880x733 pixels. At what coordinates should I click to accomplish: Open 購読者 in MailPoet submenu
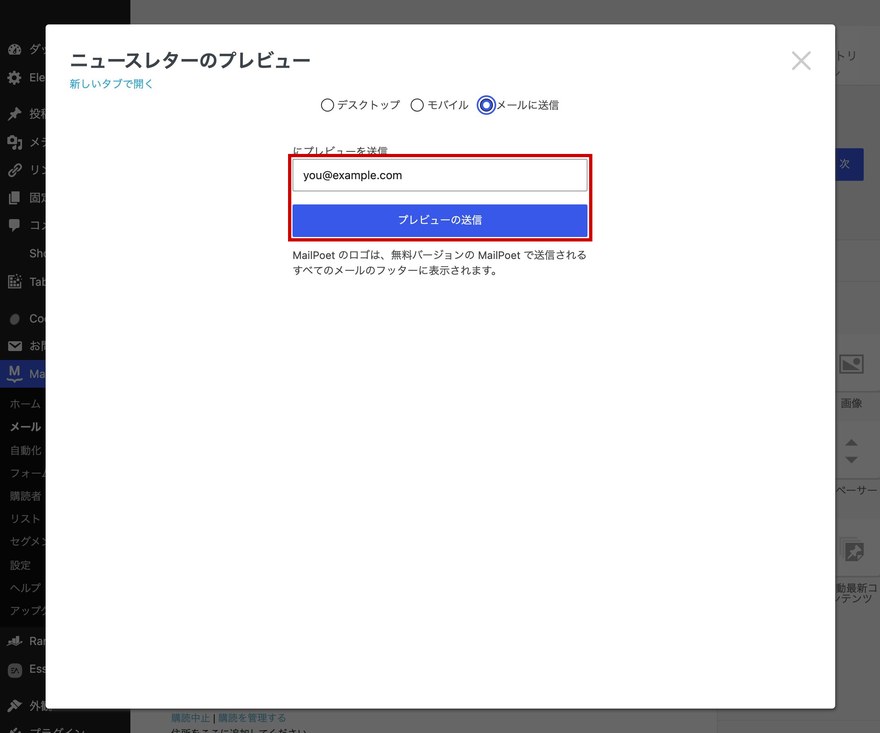(26, 496)
